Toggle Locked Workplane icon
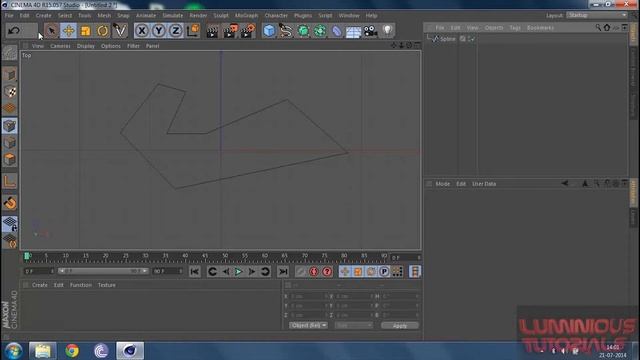 tap(10, 224)
